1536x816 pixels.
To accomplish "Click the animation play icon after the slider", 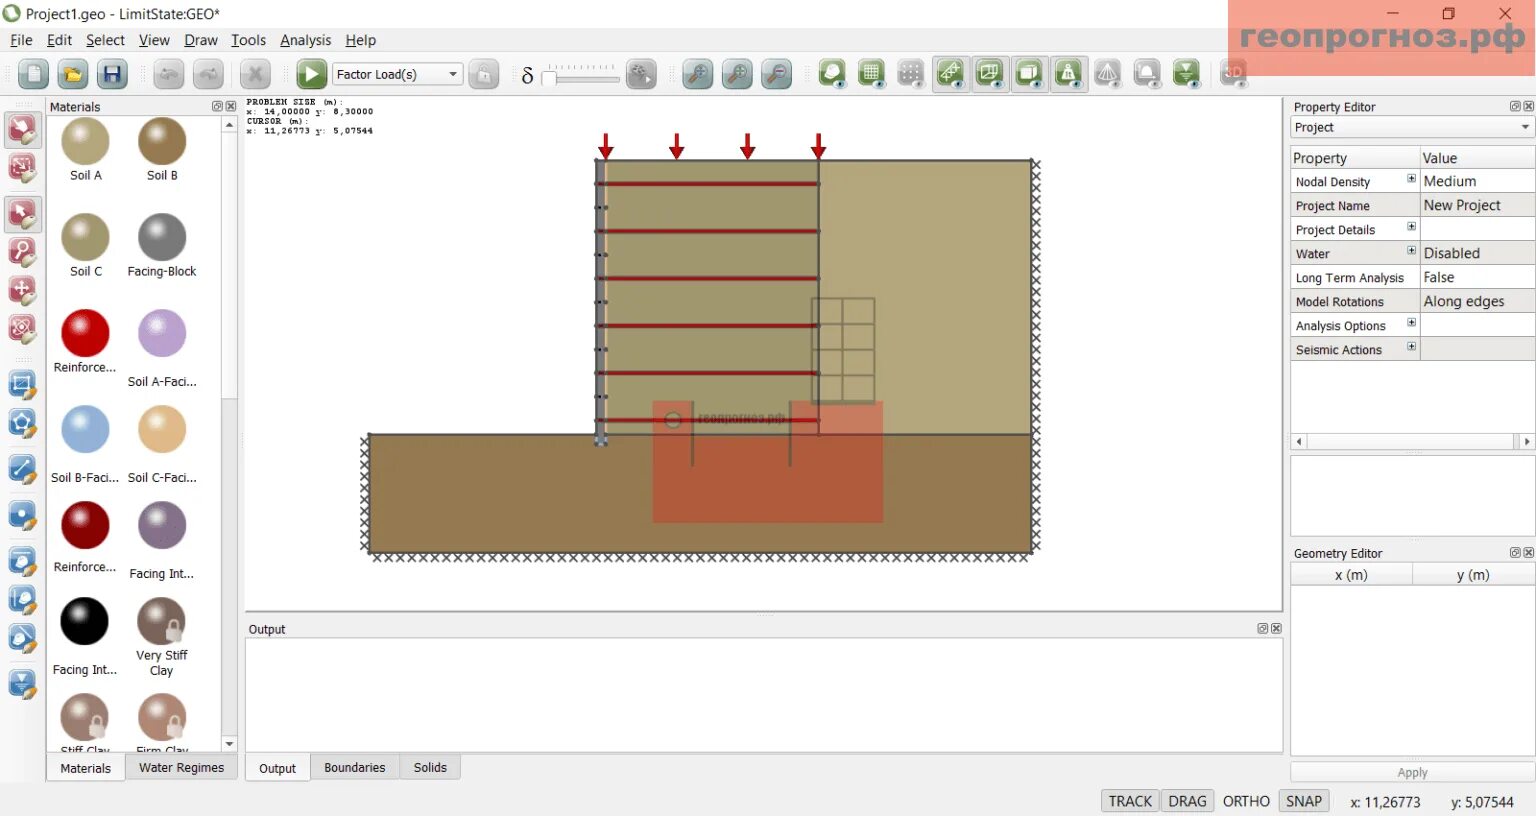I will pyautogui.click(x=641, y=74).
